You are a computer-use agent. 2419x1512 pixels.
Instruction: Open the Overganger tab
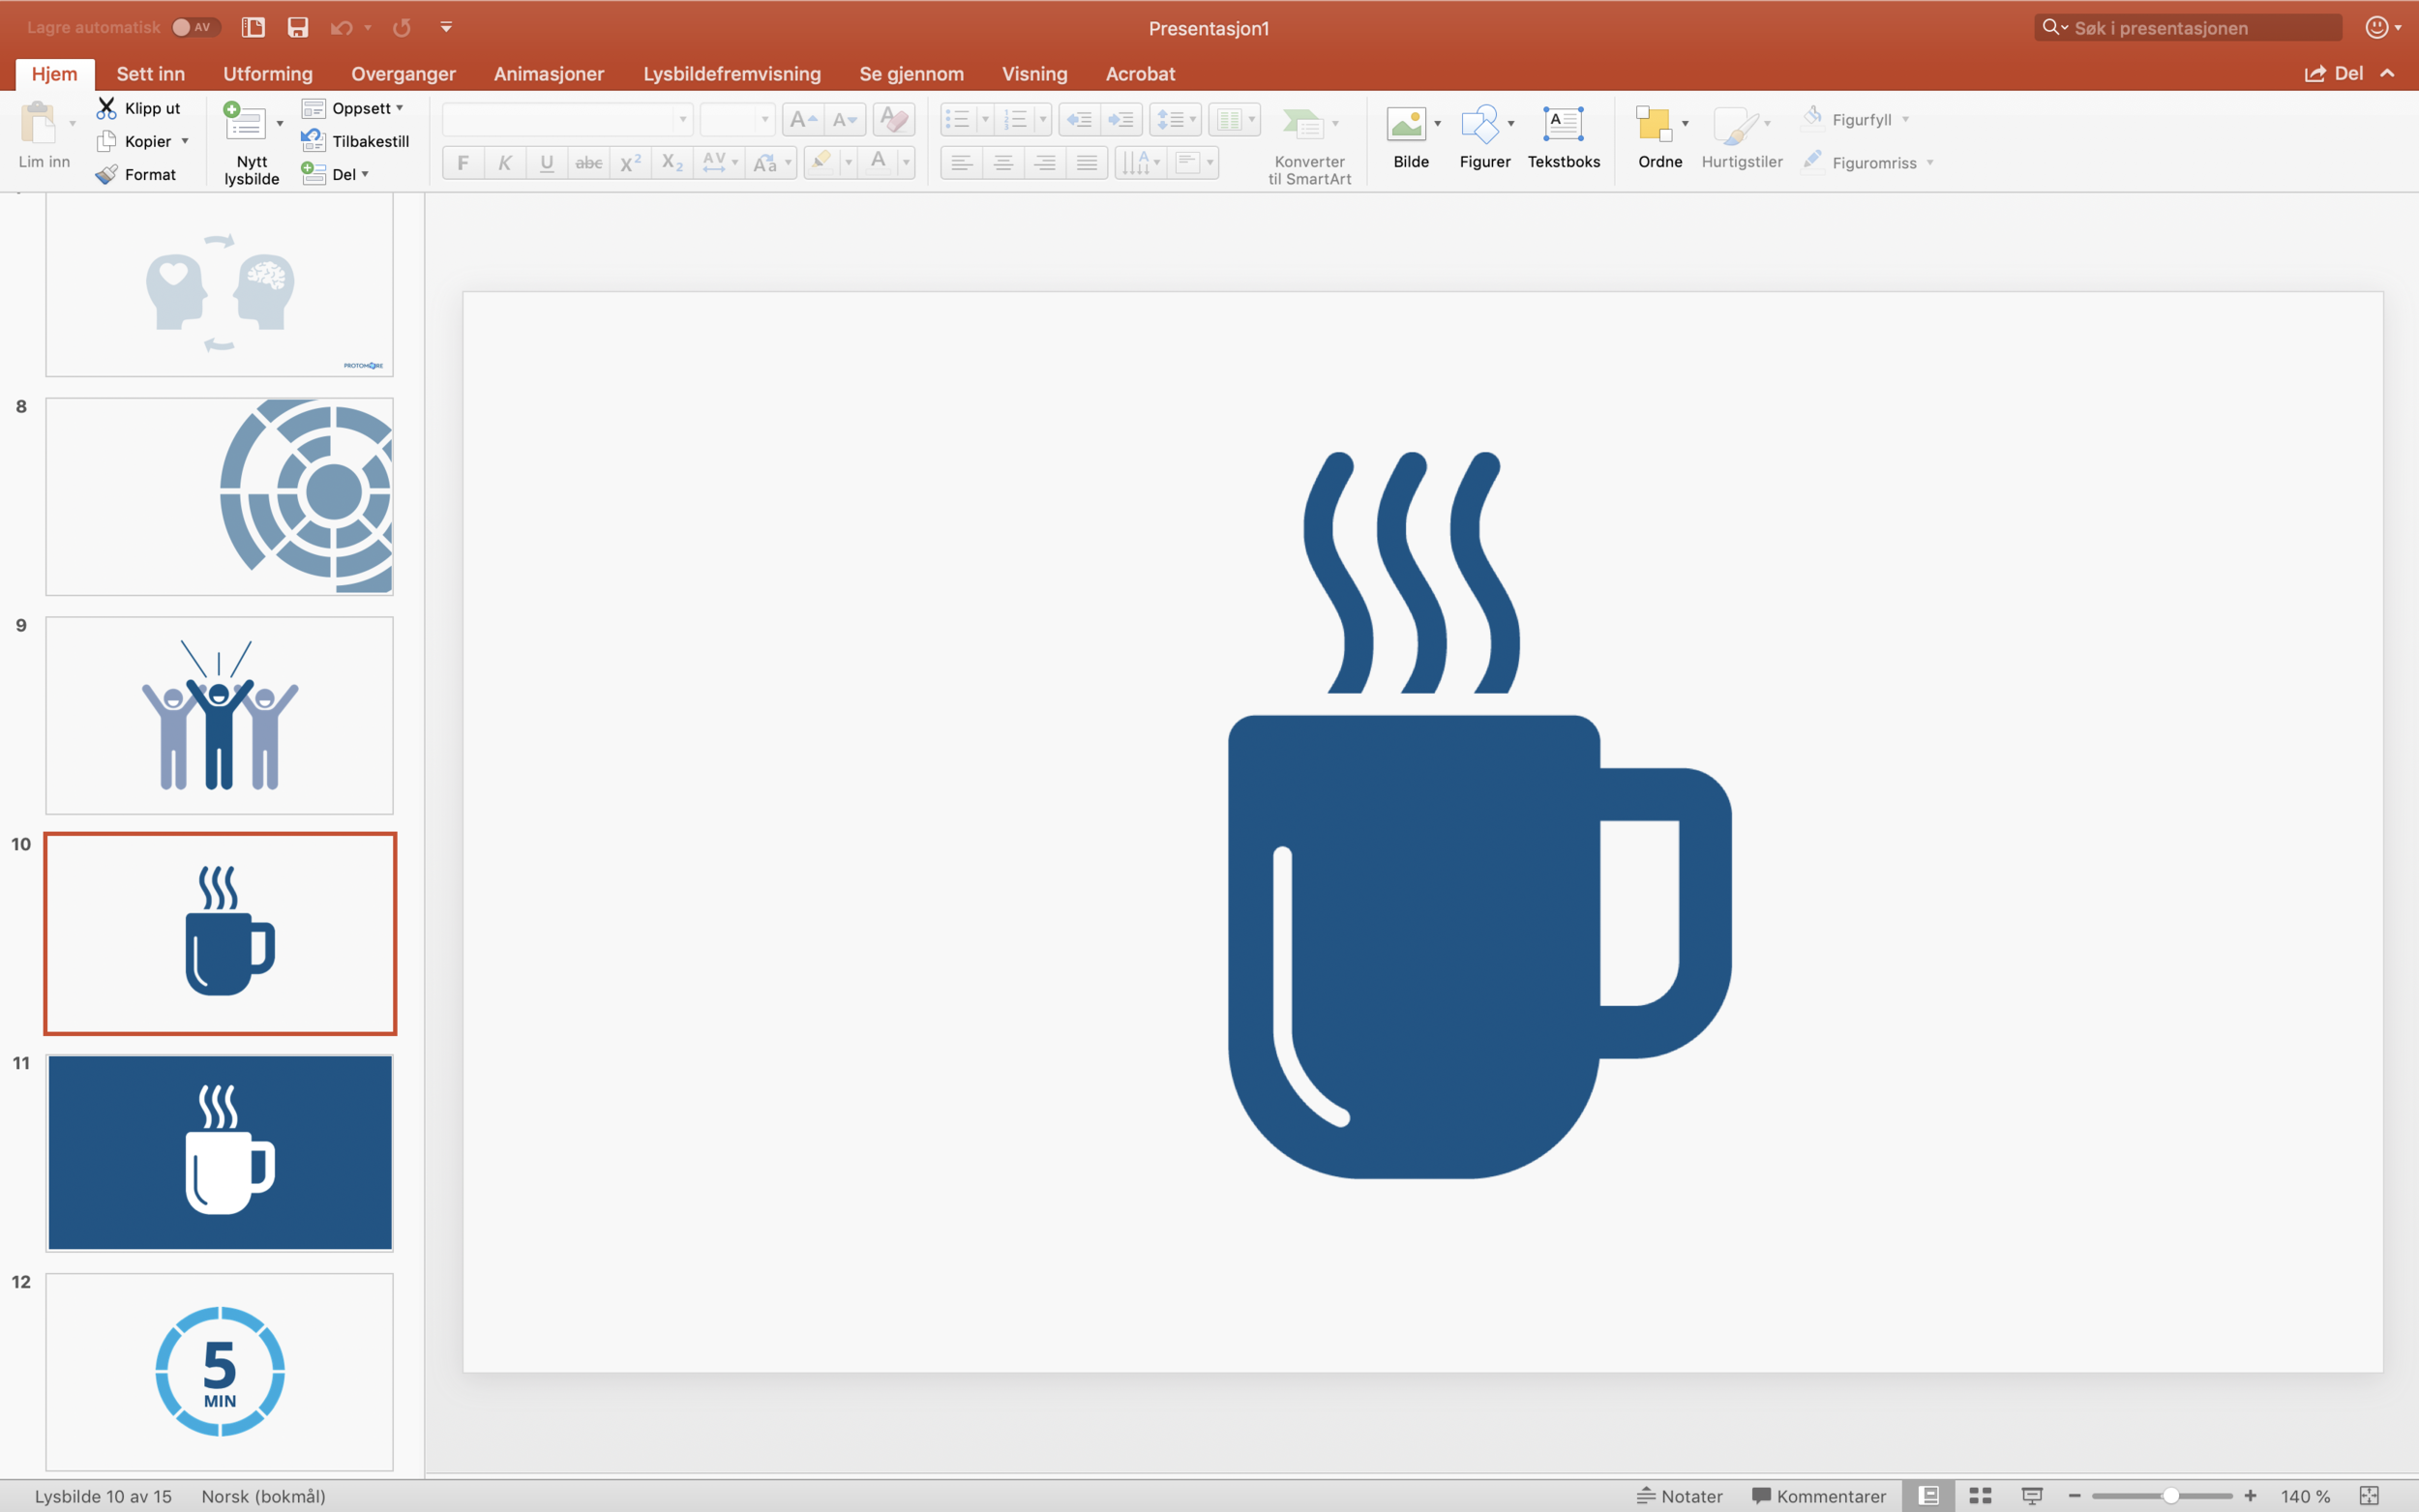[x=403, y=74]
